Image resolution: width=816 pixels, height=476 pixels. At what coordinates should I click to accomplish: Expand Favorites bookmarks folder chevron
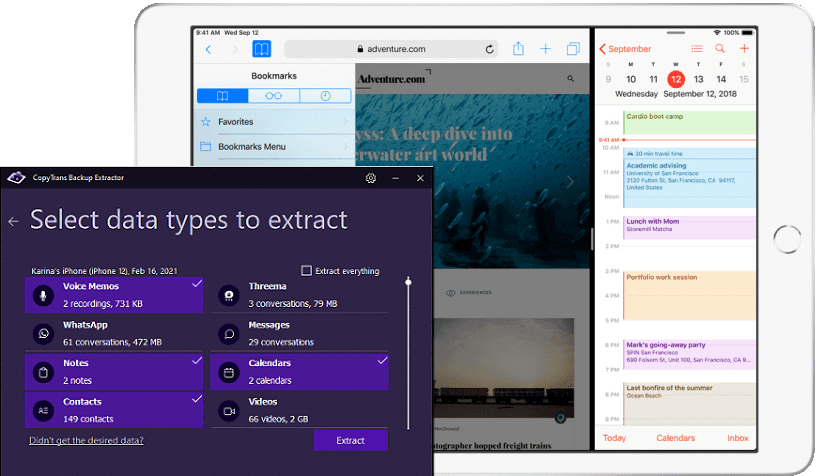coord(346,122)
